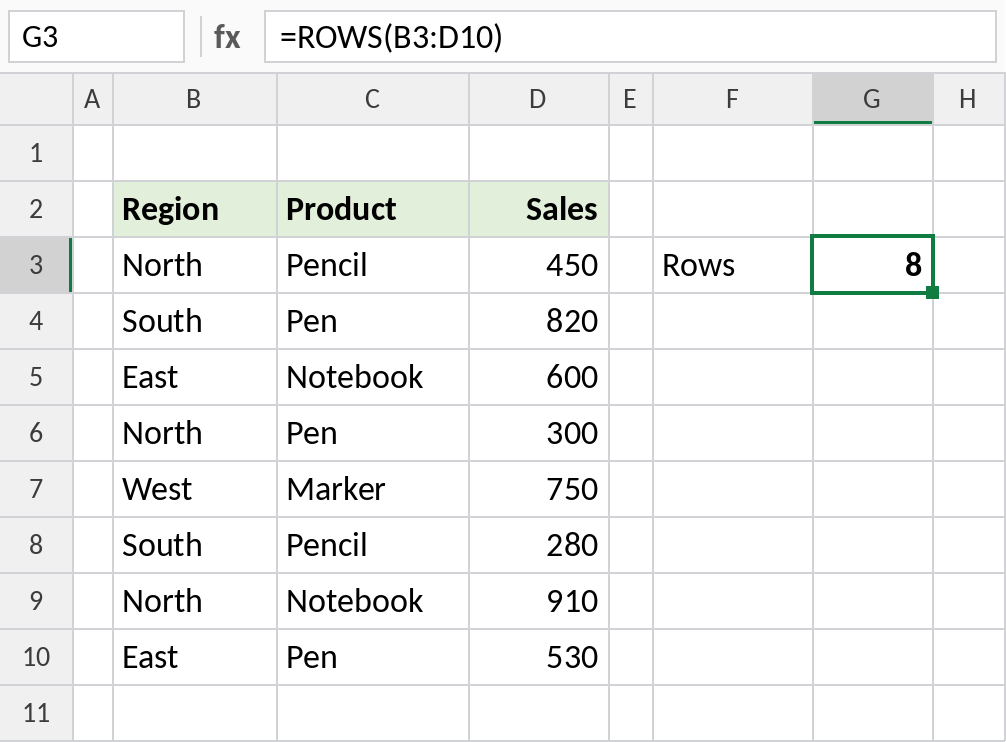Click the cell with value 530
The width and height of the screenshot is (1006, 742).
(x=538, y=657)
